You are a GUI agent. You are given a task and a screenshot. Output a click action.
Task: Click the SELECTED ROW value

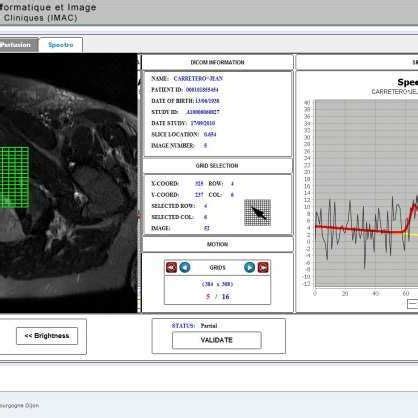point(205,206)
